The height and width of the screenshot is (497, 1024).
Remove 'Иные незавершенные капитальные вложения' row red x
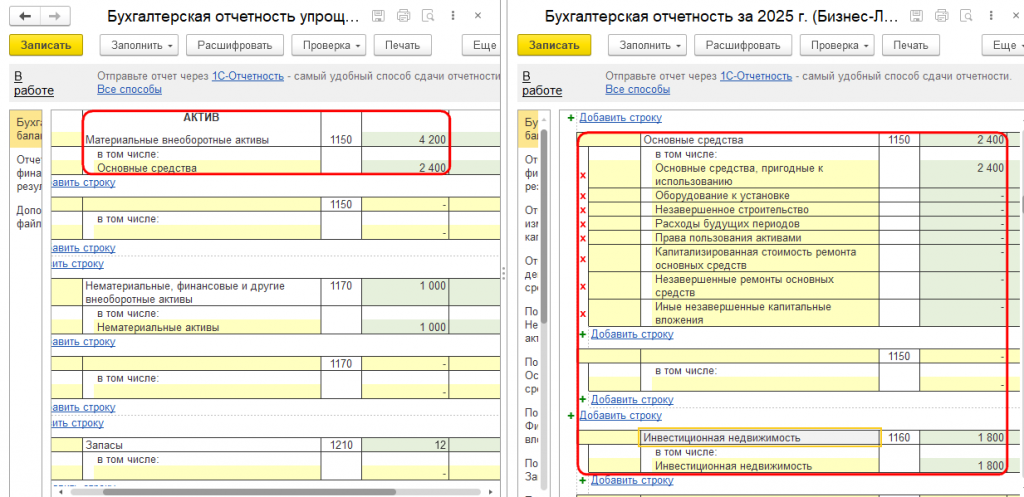click(583, 313)
